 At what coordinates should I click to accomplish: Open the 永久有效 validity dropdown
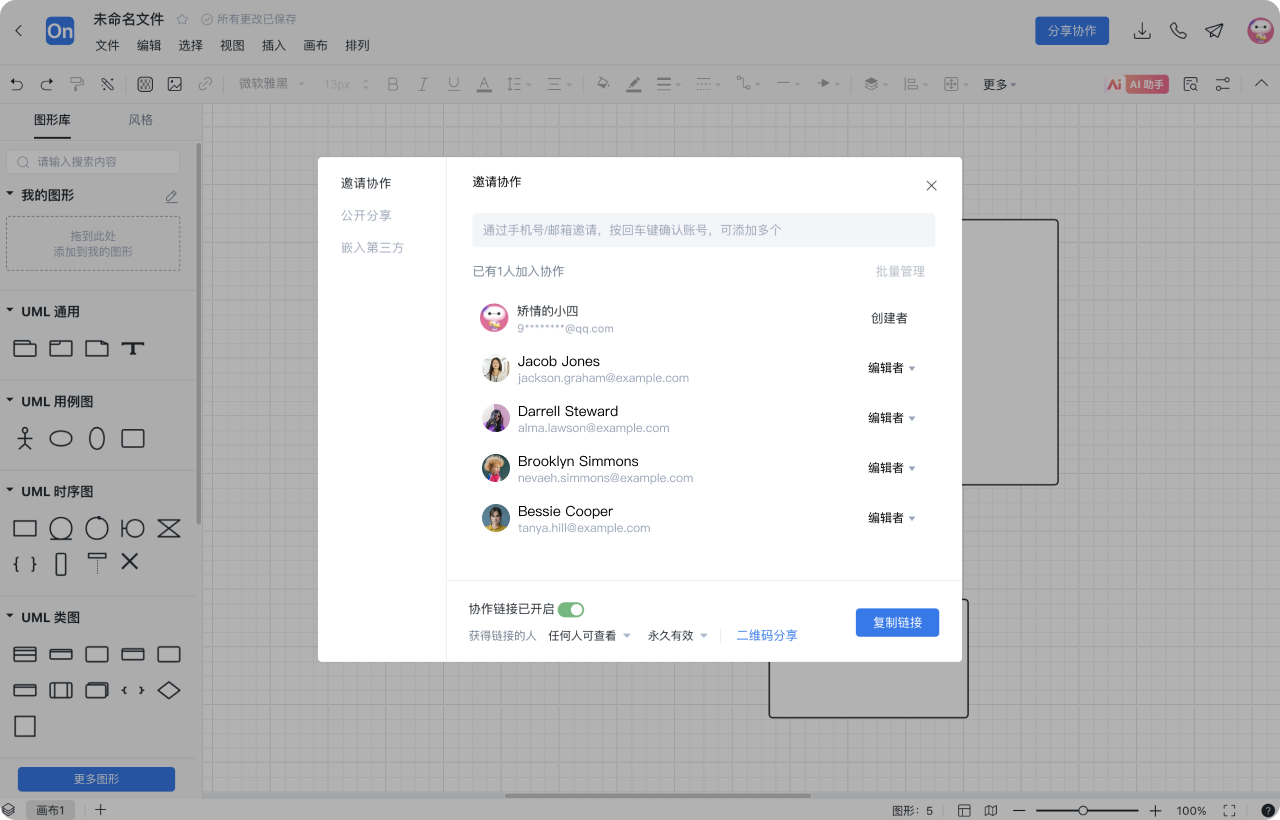[x=677, y=635]
